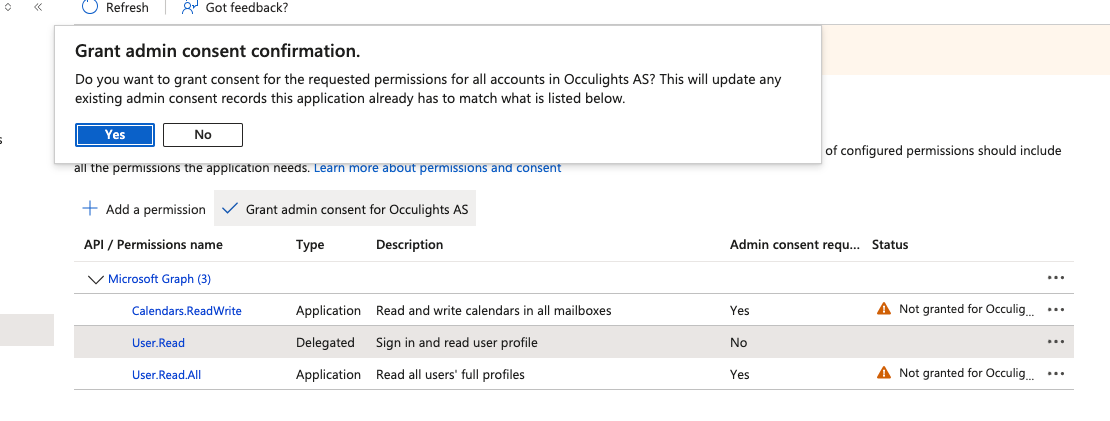Screen dimensions: 1110x421
Task: Select 'Read all users' full profiles' description
Action: point(450,374)
